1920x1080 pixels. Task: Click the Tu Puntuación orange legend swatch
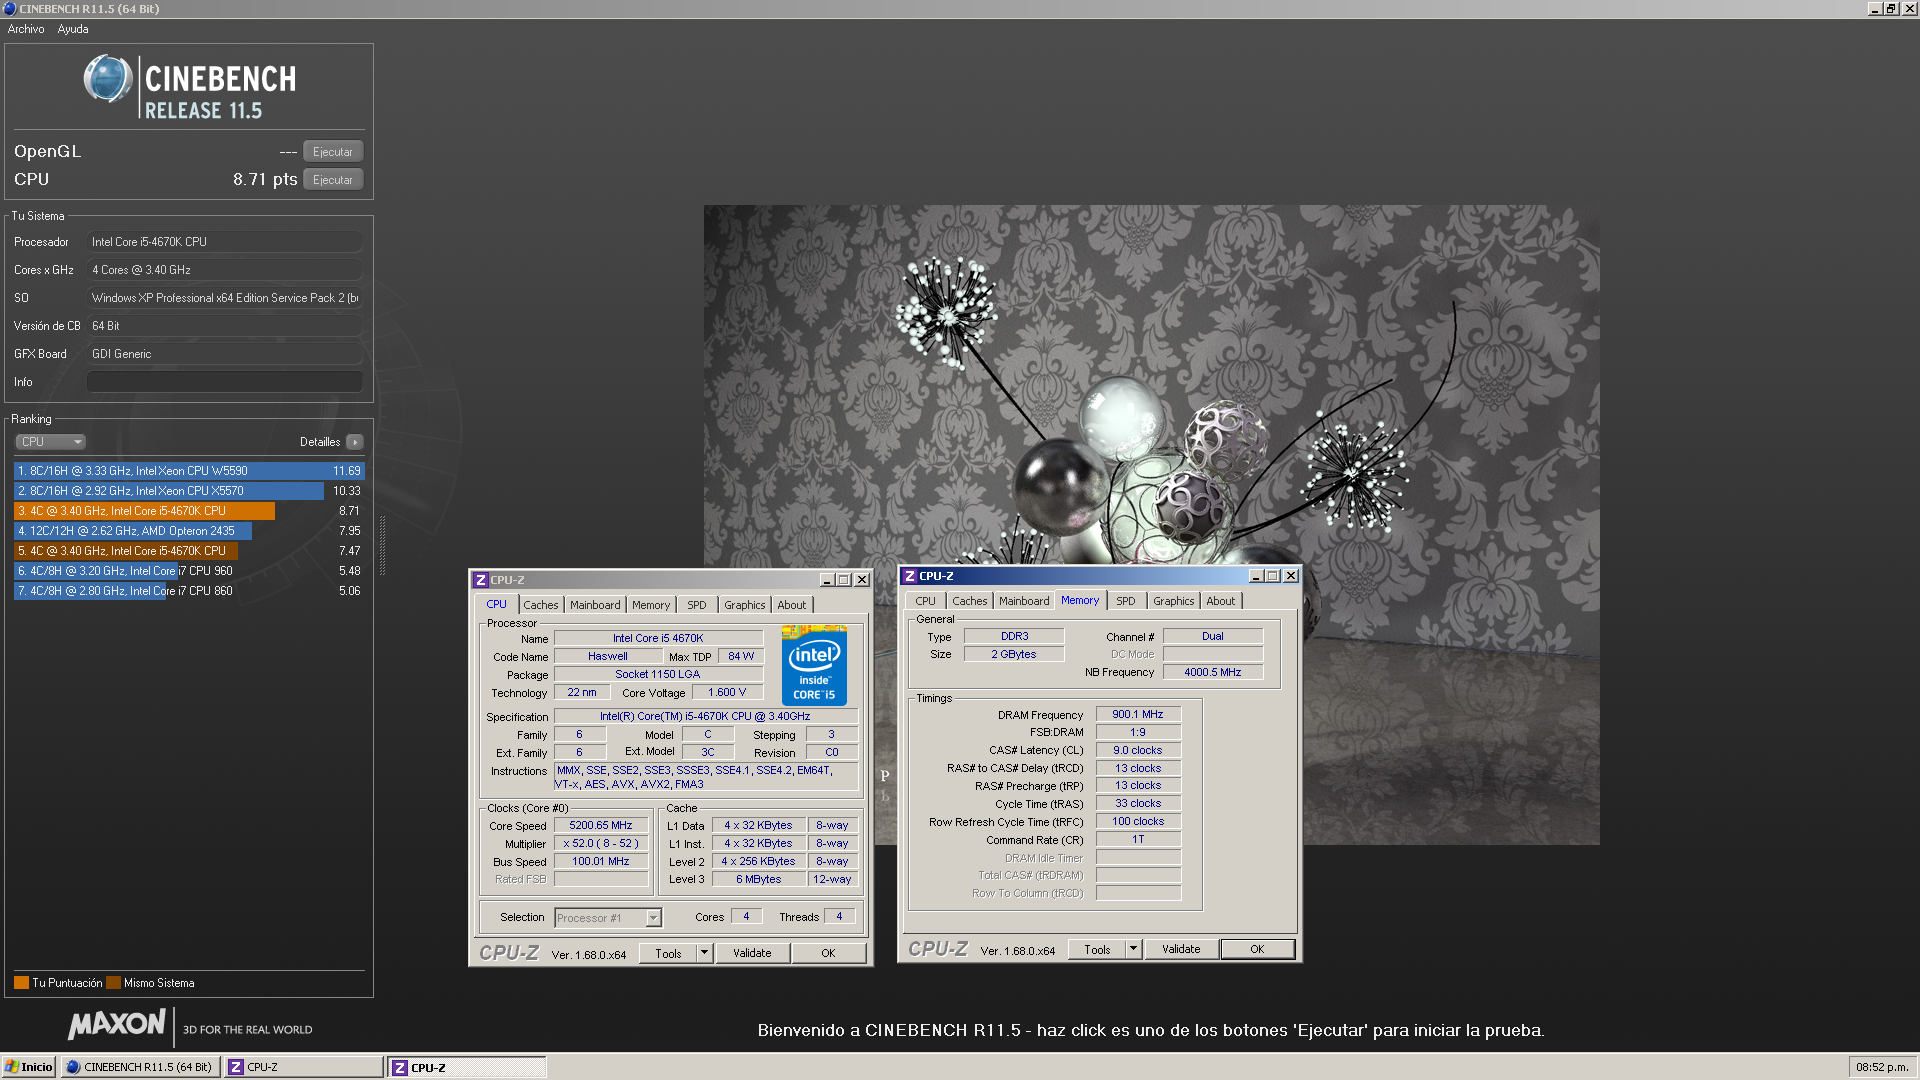(x=21, y=983)
